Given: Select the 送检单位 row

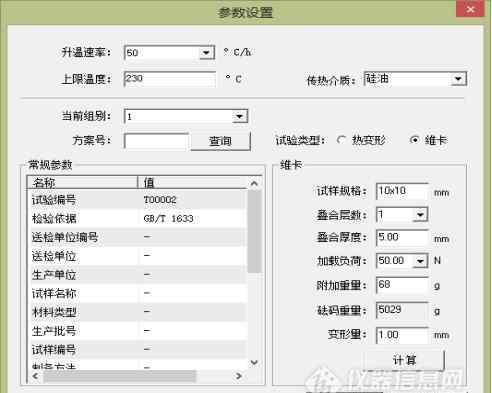Looking at the screenshot, I should pyautogui.click(x=137, y=256).
